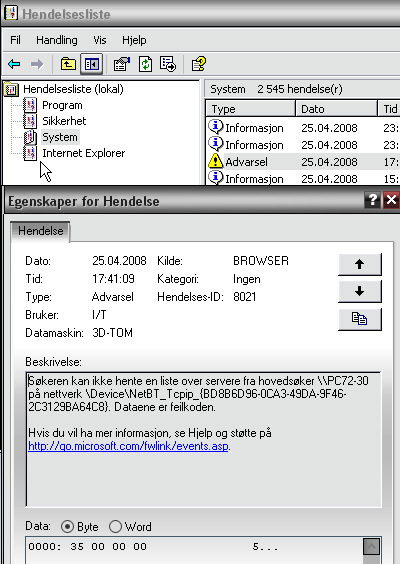Screen dimensions: 400x564
Task: Open the Vis menu
Action: coord(100,40)
